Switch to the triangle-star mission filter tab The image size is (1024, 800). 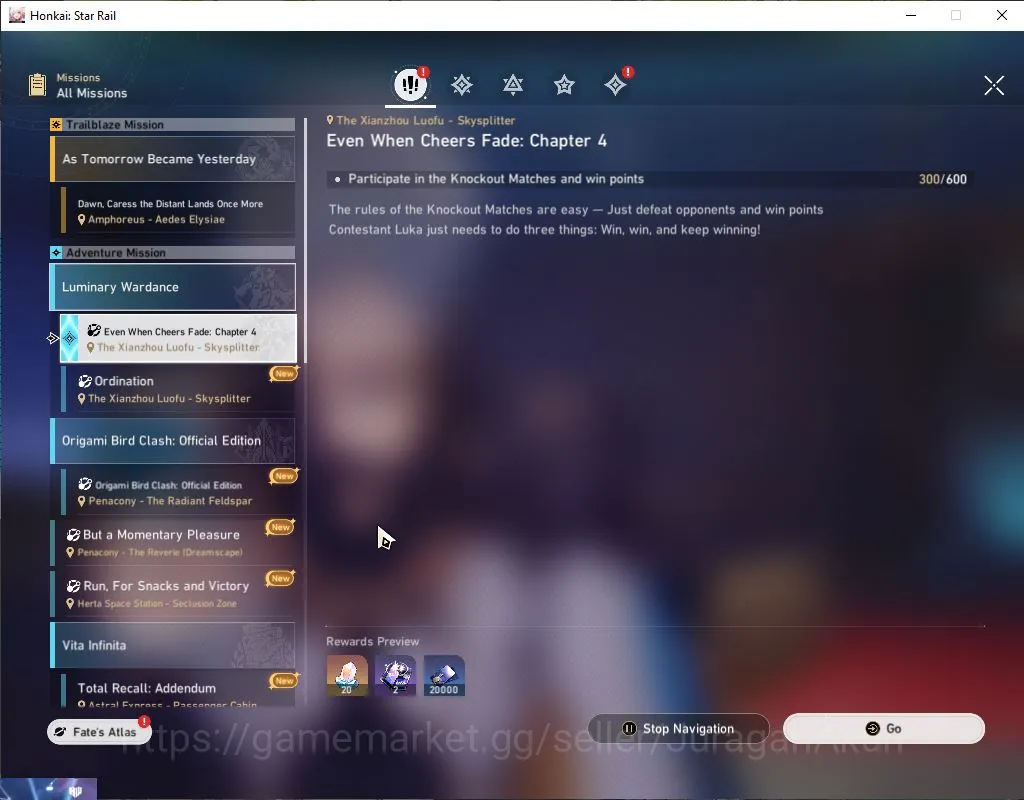coord(513,85)
